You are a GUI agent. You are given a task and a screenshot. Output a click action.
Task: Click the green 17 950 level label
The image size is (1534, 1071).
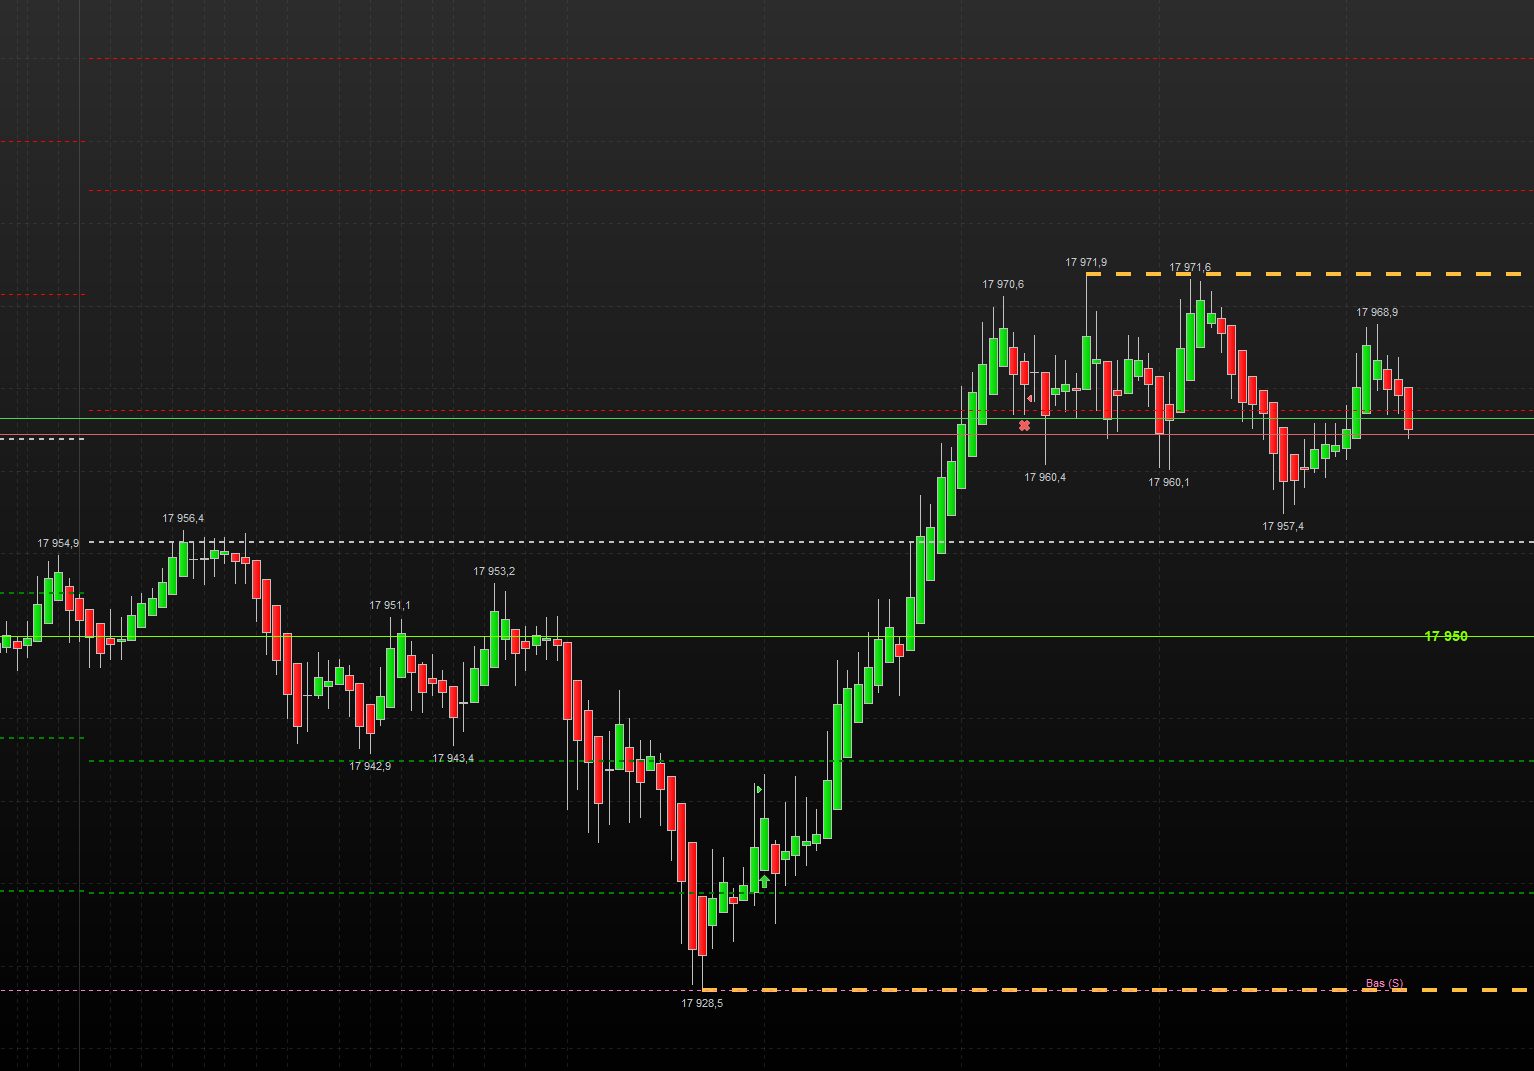click(1446, 636)
